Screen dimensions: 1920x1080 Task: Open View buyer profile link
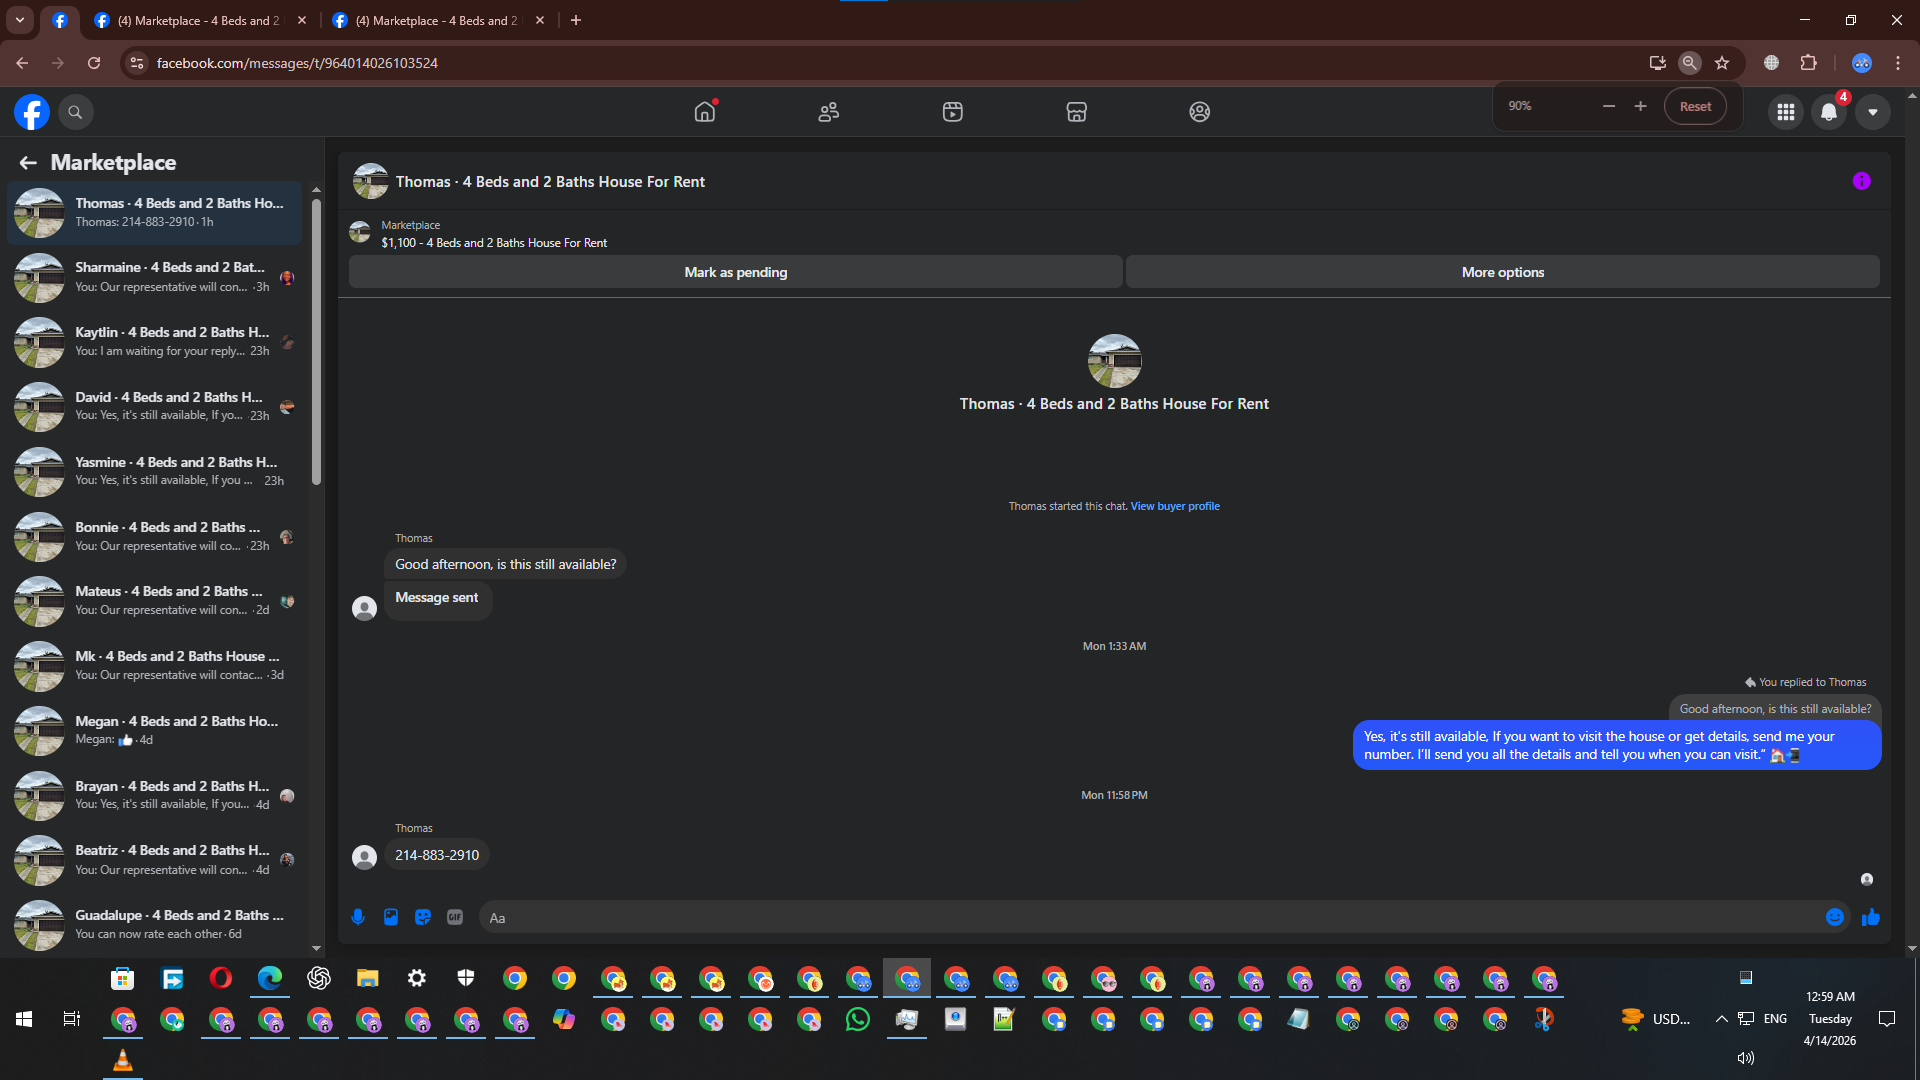click(x=1175, y=506)
